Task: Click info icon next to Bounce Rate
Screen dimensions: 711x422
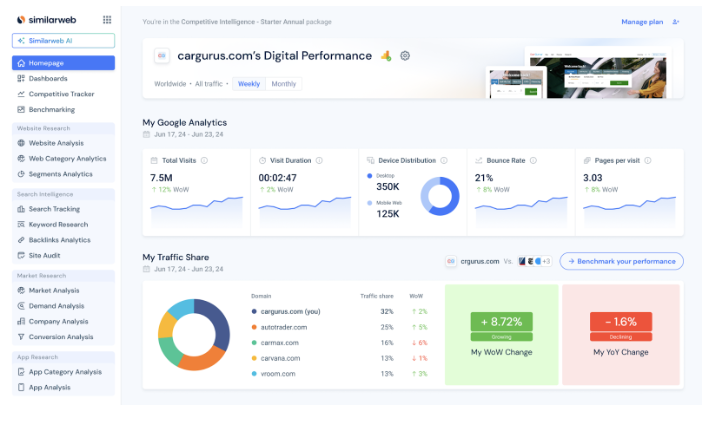Action: click(x=533, y=160)
